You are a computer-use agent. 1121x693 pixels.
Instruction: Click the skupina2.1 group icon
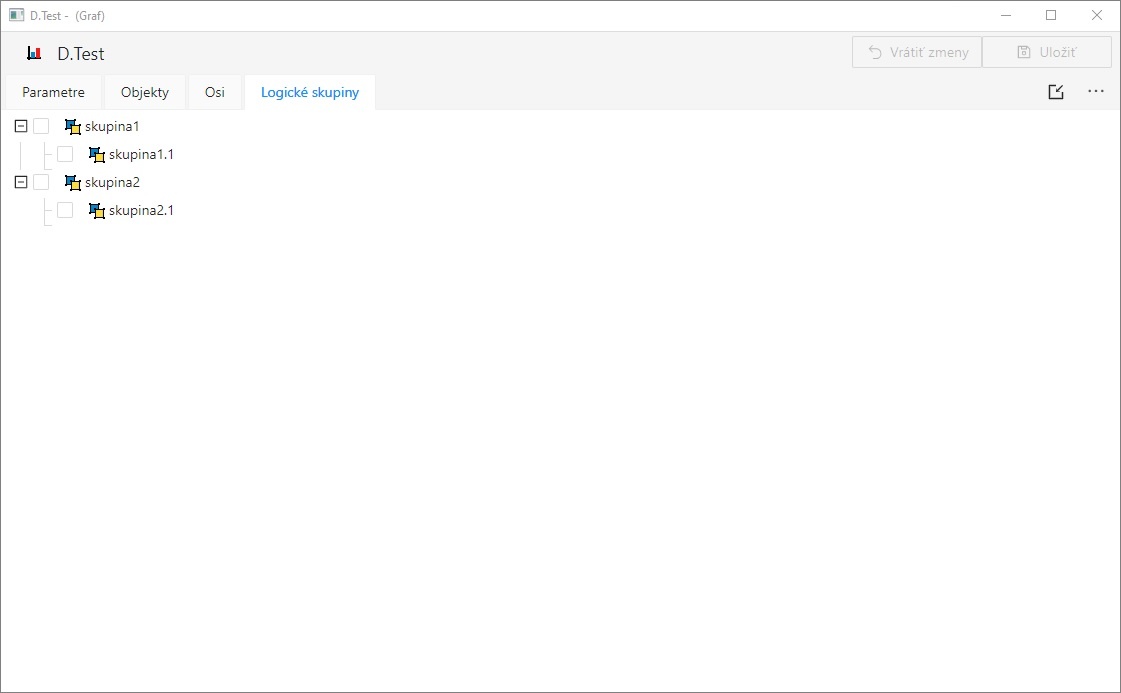(96, 210)
